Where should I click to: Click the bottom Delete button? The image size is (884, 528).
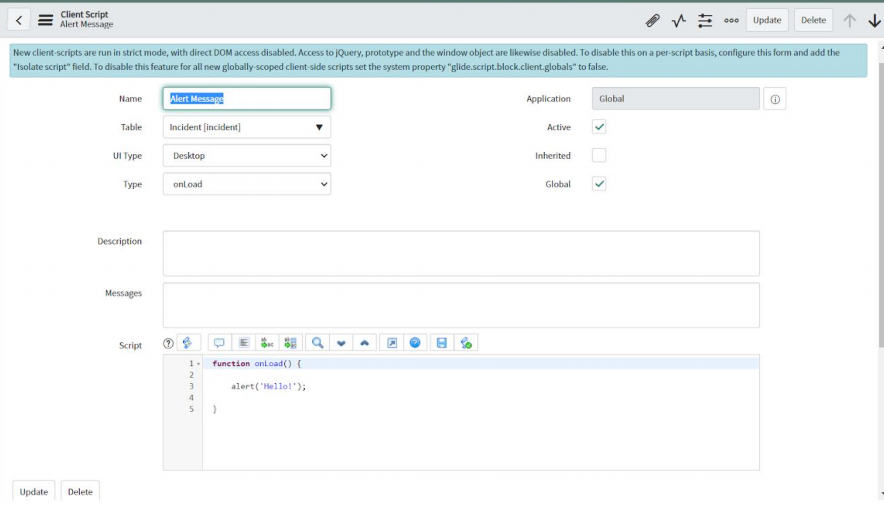pyautogui.click(x=80, y=491)
